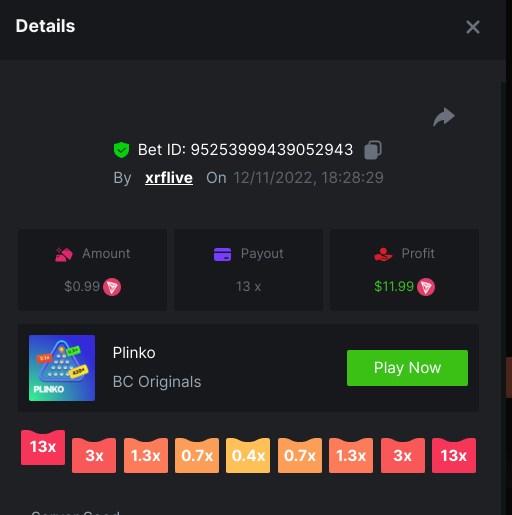Click the share arrow icon
Screen dimensions: 512x515
(x=444, y=117)
